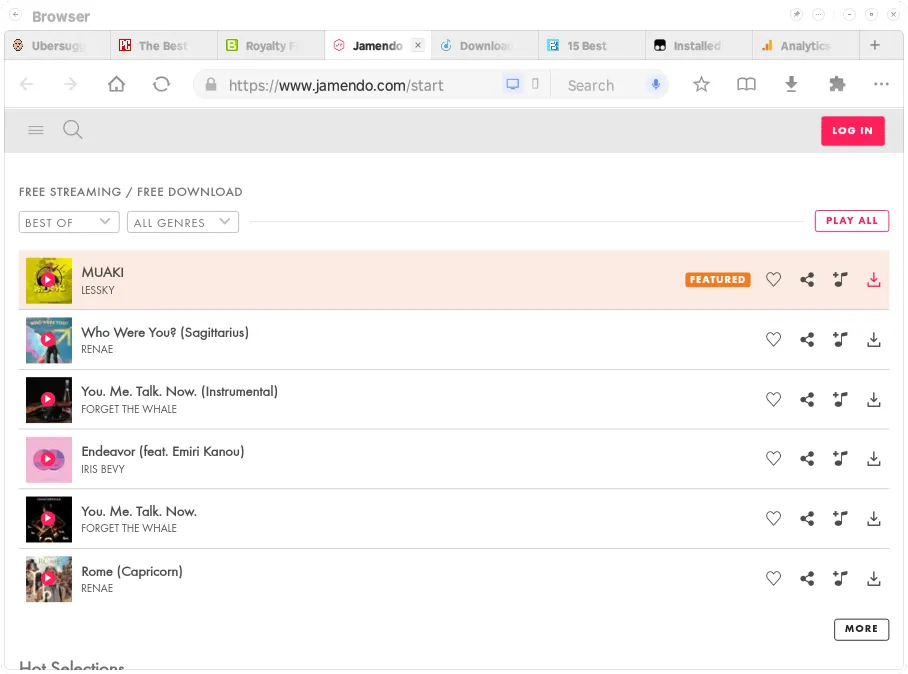Screen dimensions: 908x674
Task: Open the browser three-dots menu
Action: [x=881, y=85]
